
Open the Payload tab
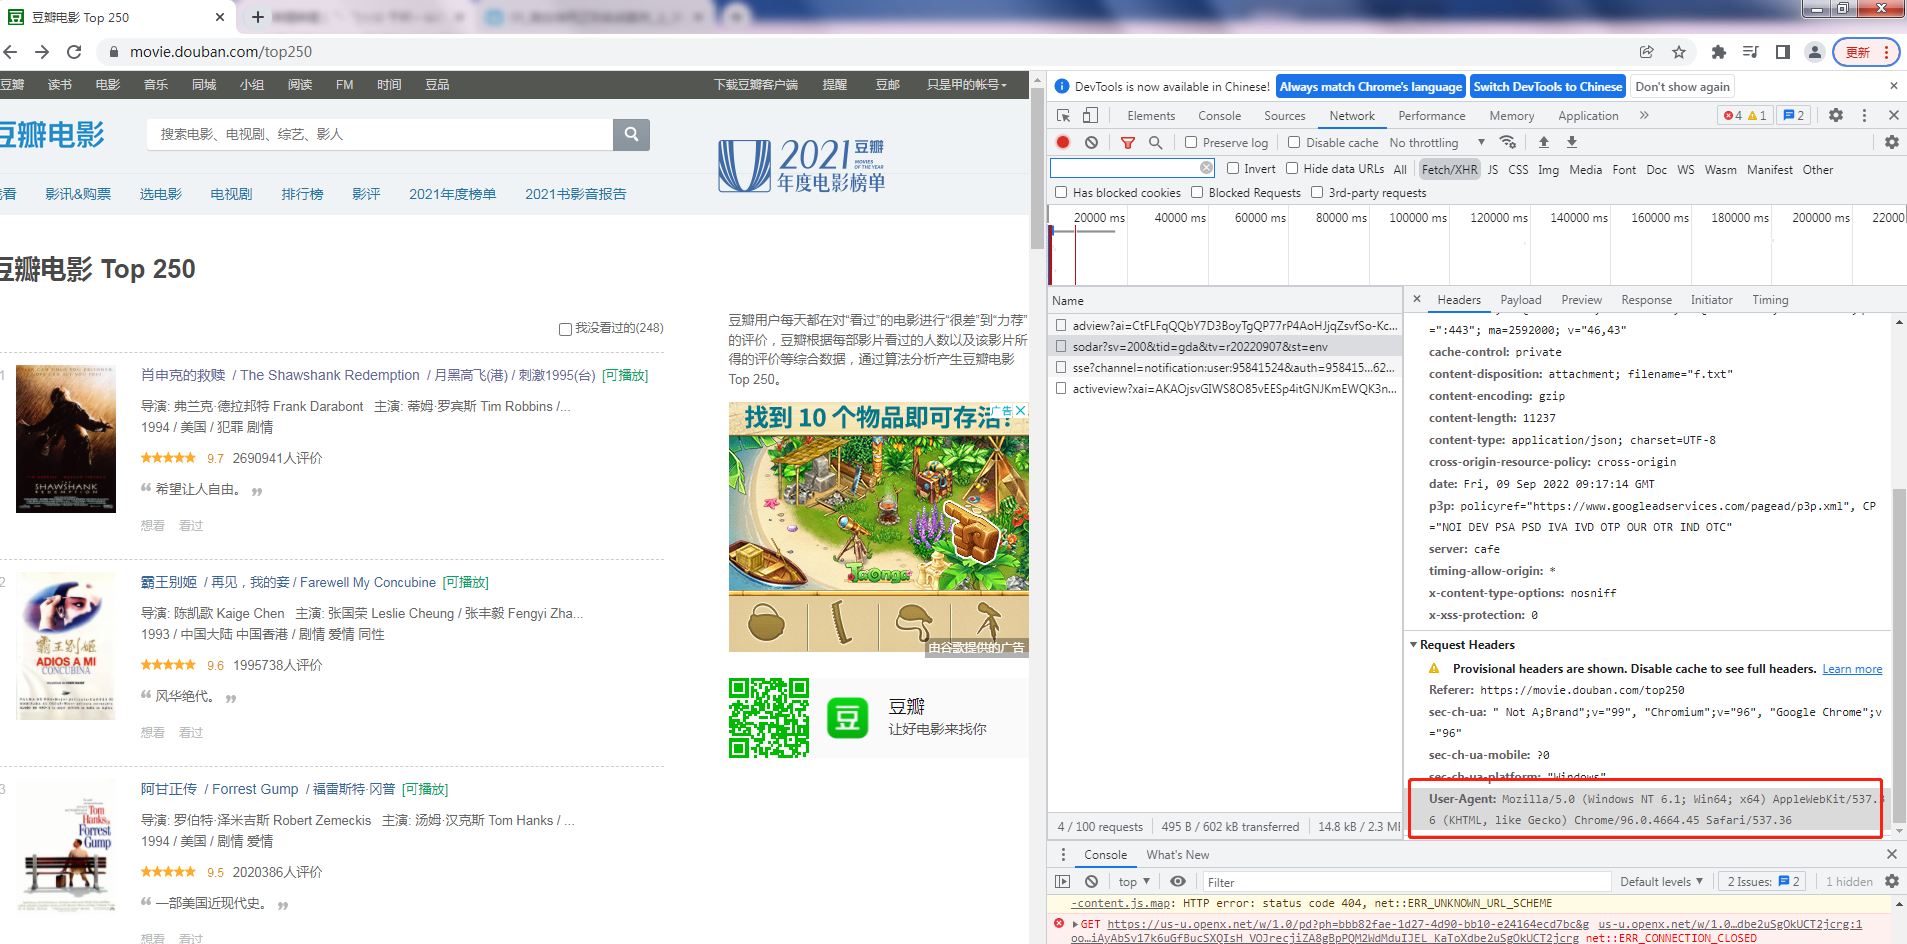(x=1520, y=300)
